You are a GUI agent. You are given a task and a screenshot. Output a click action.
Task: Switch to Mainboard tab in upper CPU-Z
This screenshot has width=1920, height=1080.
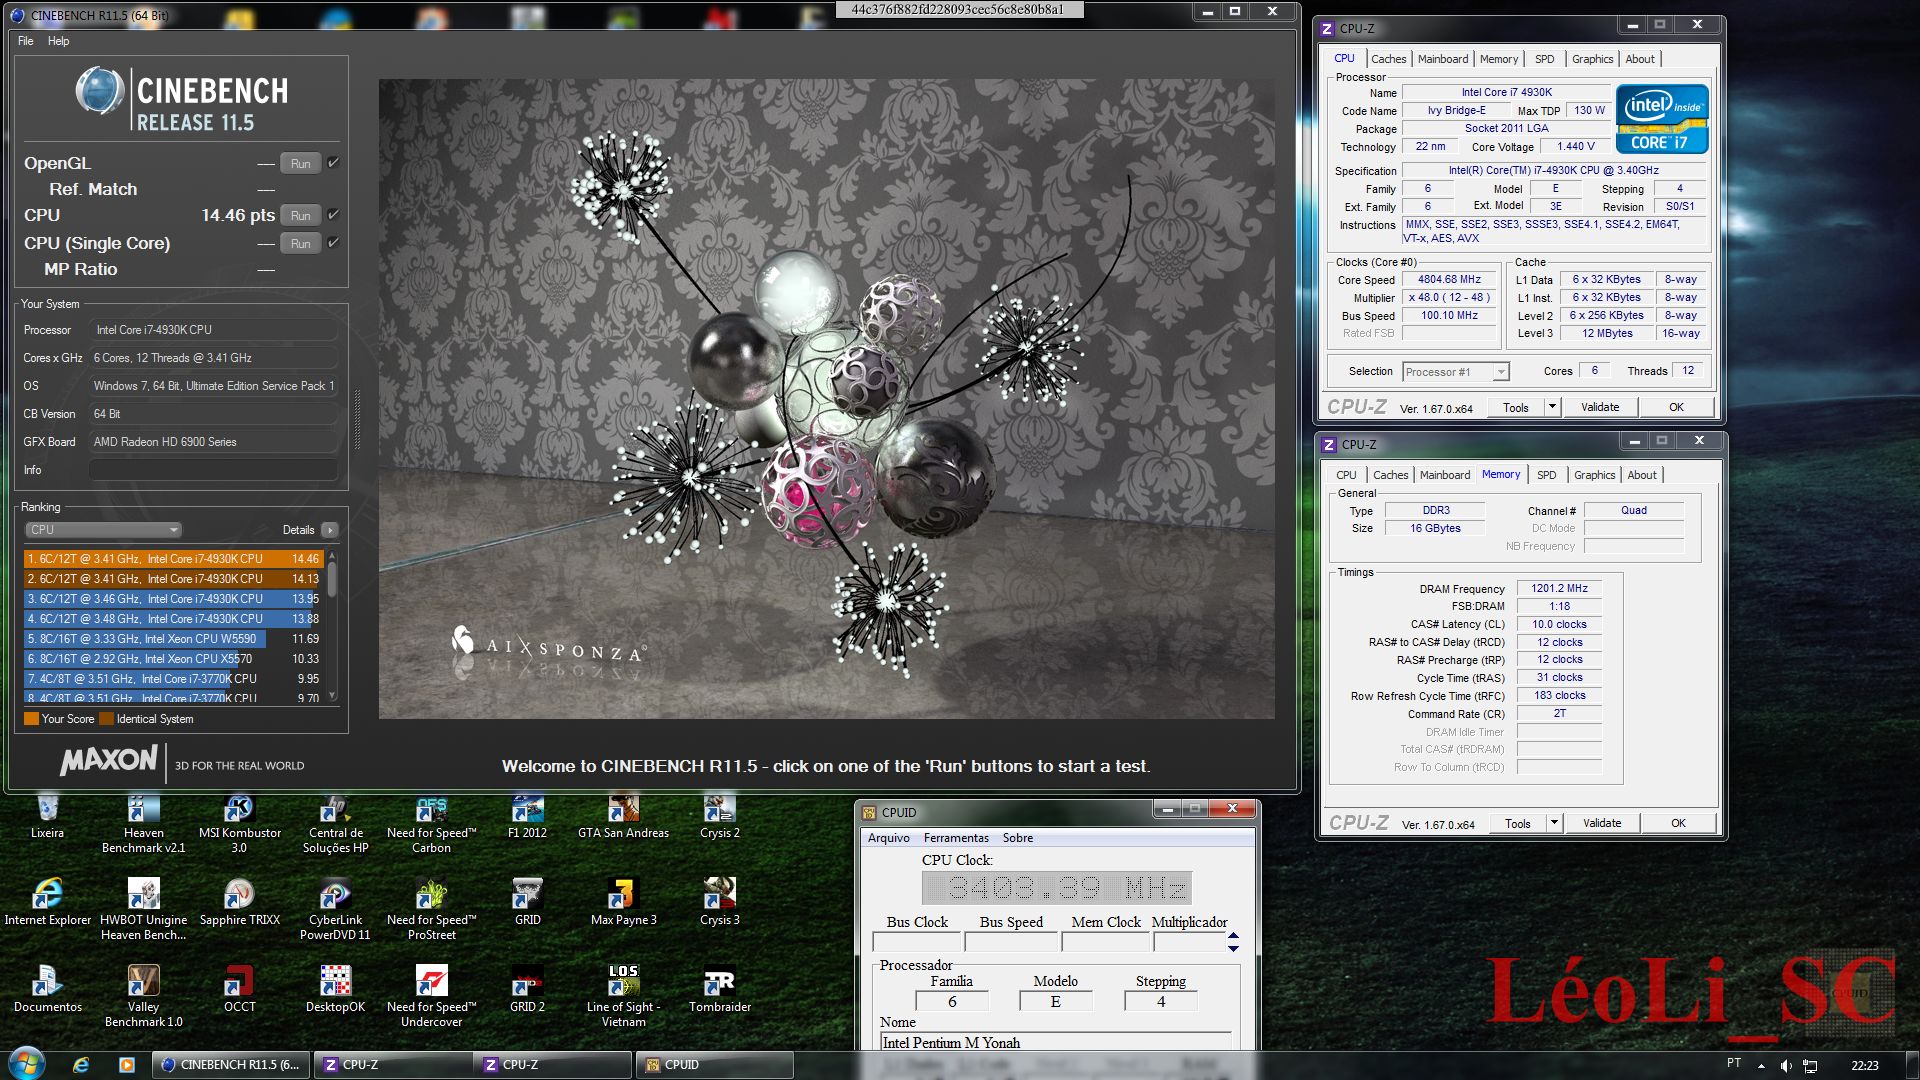1443,59
